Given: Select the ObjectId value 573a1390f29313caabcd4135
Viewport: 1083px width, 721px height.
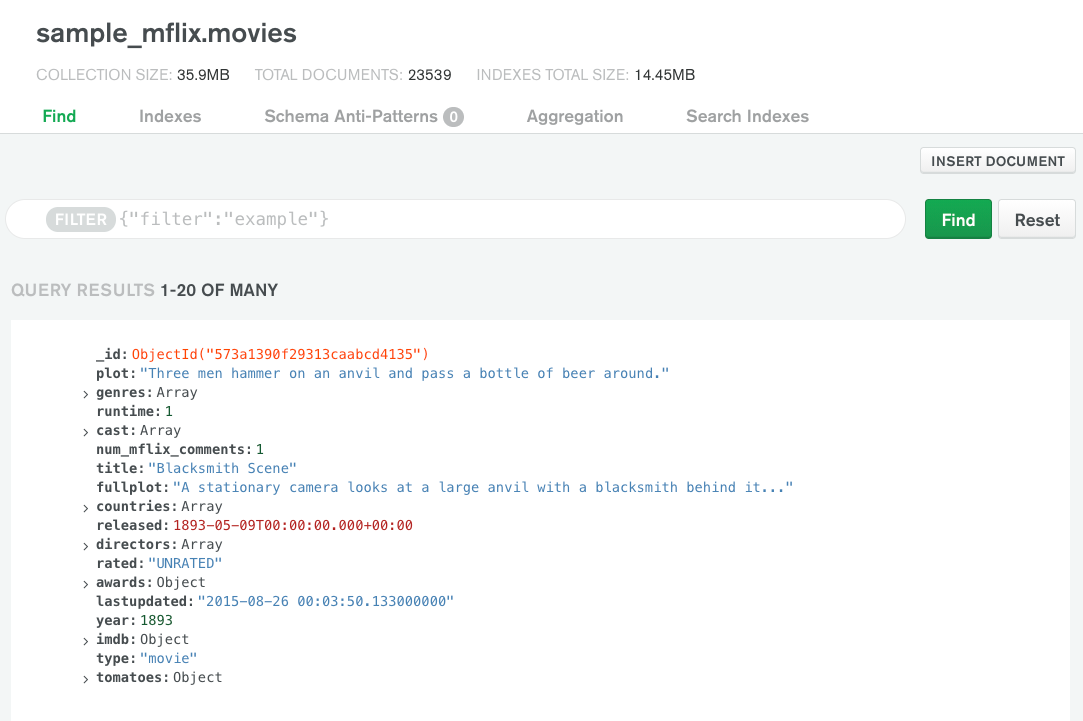Looking at the screenshot, I should (x=280, y=354).
